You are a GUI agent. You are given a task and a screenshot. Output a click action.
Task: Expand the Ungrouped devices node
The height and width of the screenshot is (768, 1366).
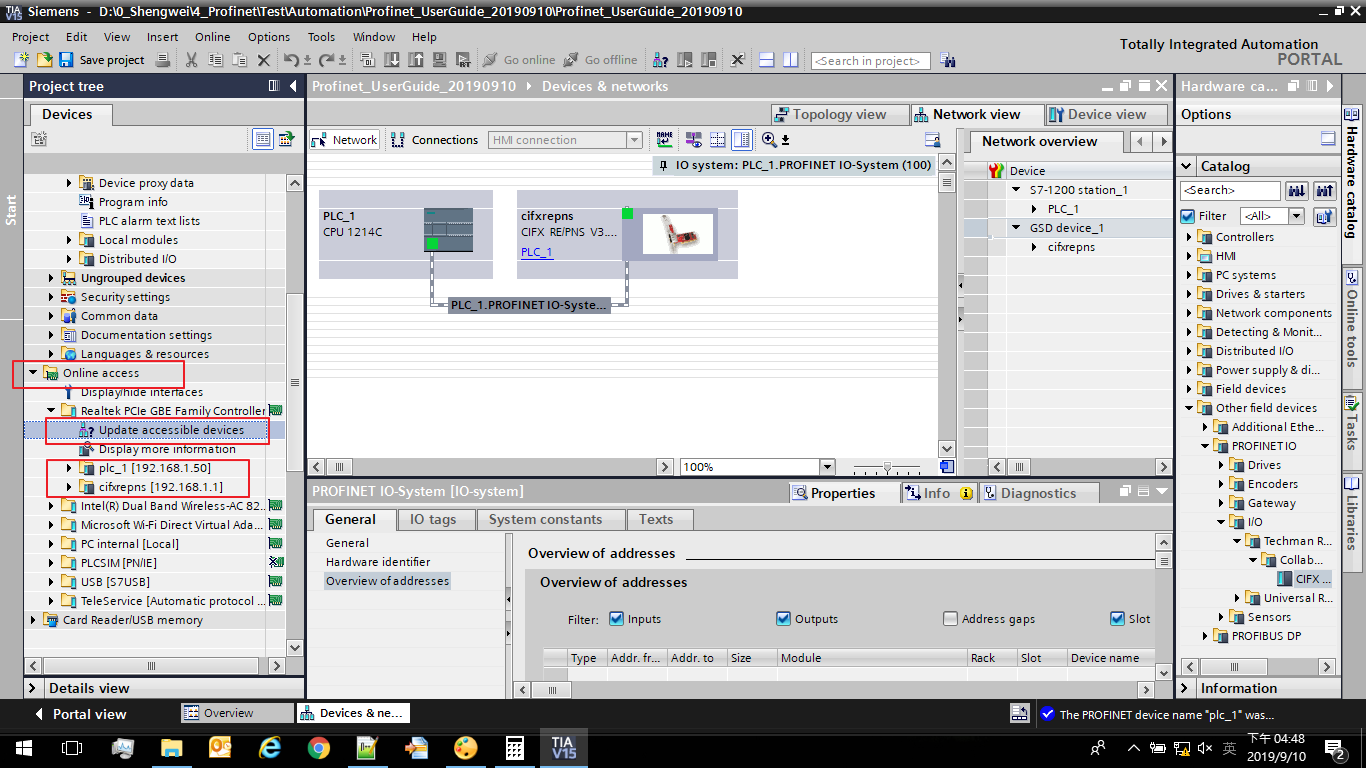[x=51, y=278]
